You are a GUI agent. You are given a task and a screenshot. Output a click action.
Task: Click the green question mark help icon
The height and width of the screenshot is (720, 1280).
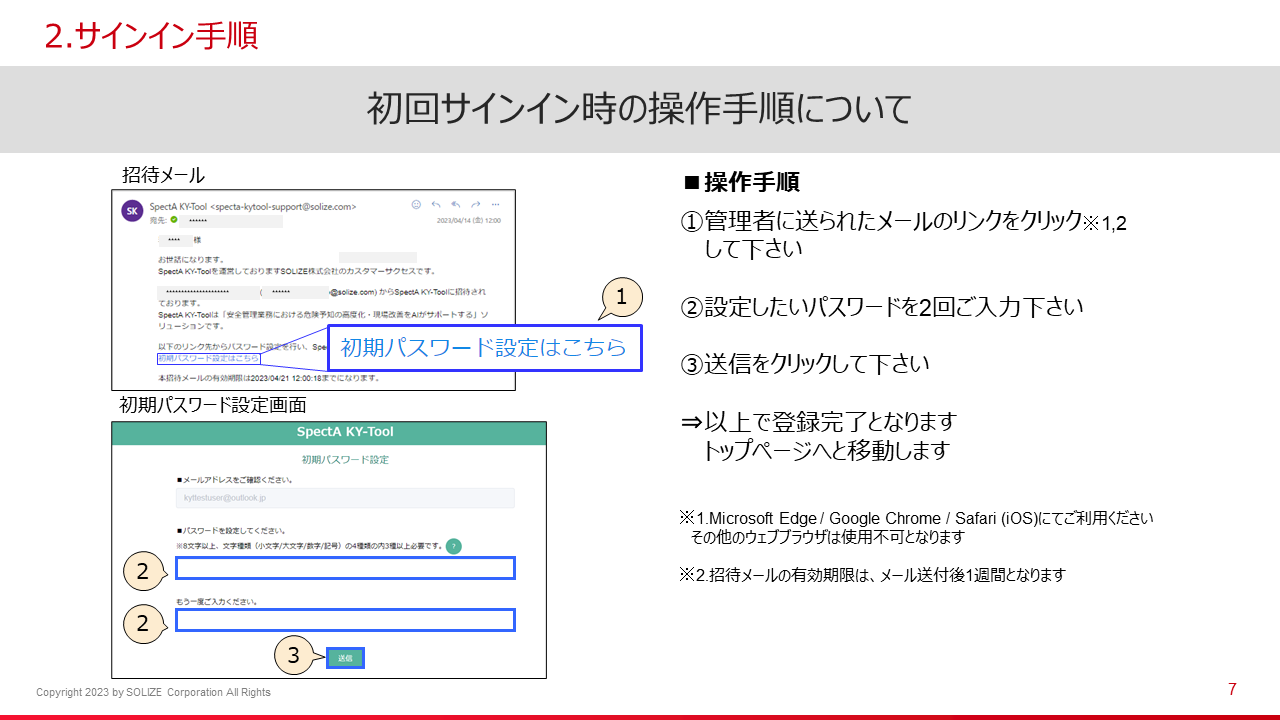click(x=454, y=546)
